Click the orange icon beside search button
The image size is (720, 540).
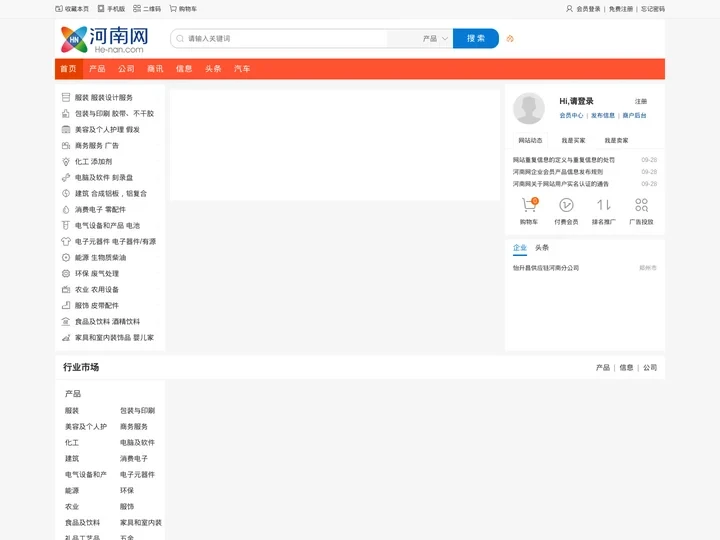point(510,39)
